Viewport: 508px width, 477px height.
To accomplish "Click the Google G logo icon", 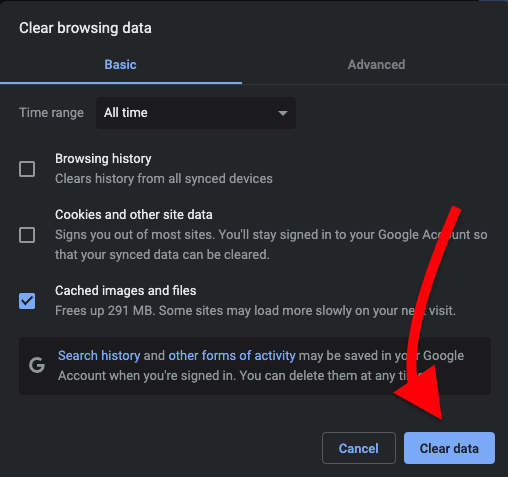I will tap(37, 365).
